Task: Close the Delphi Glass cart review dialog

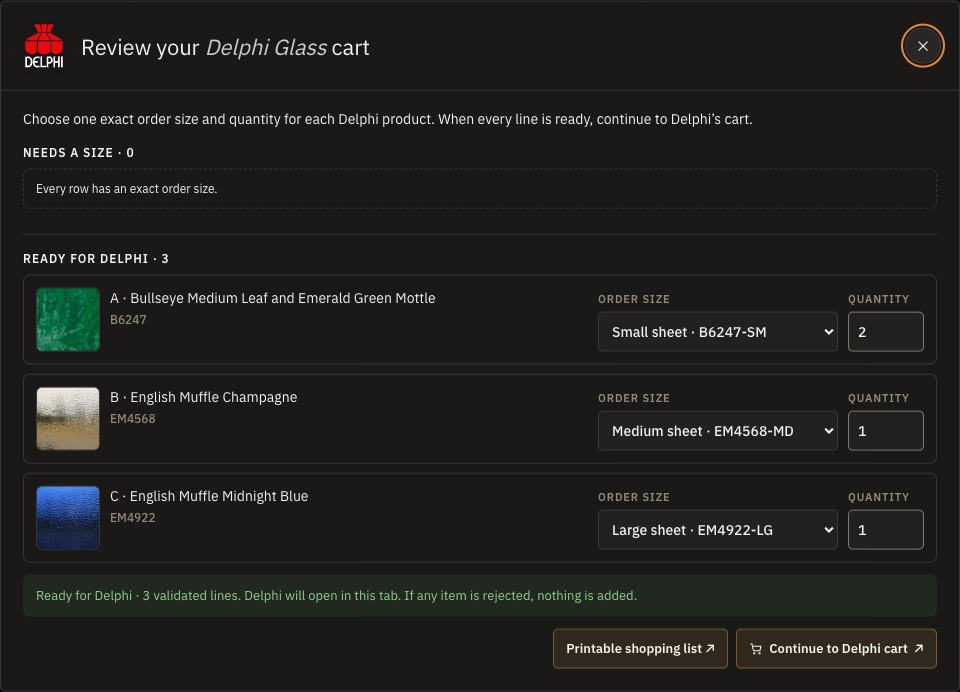Action: [922, 46]
